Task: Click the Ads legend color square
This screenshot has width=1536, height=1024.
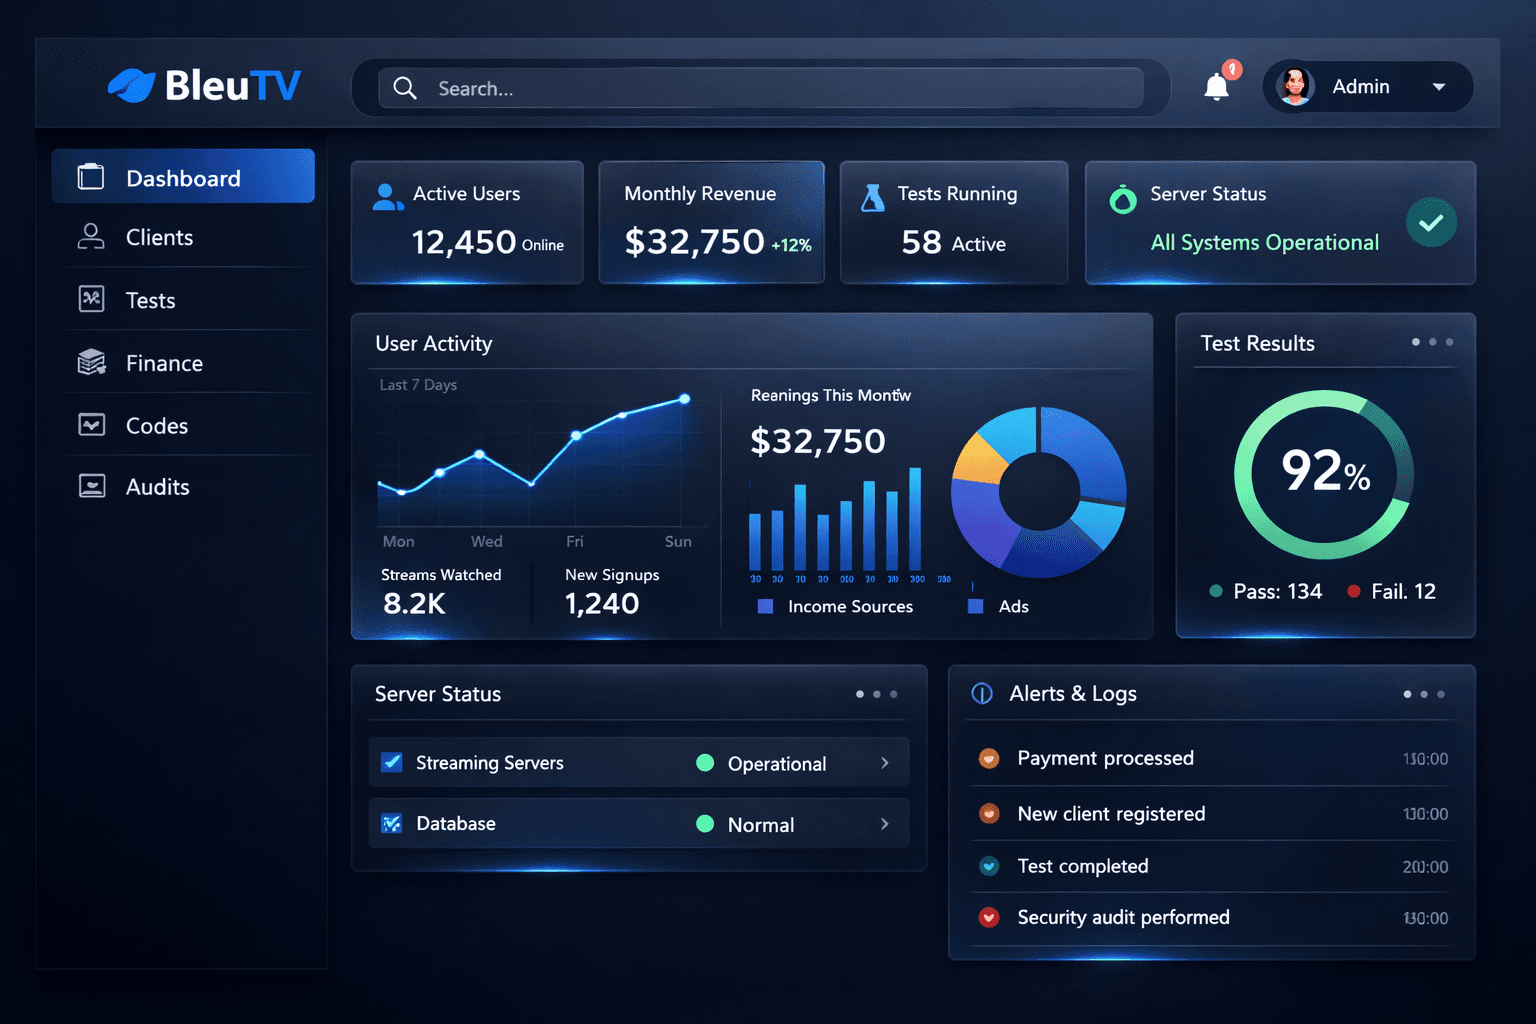Action: pyautogui.click(x=976, y=607)
